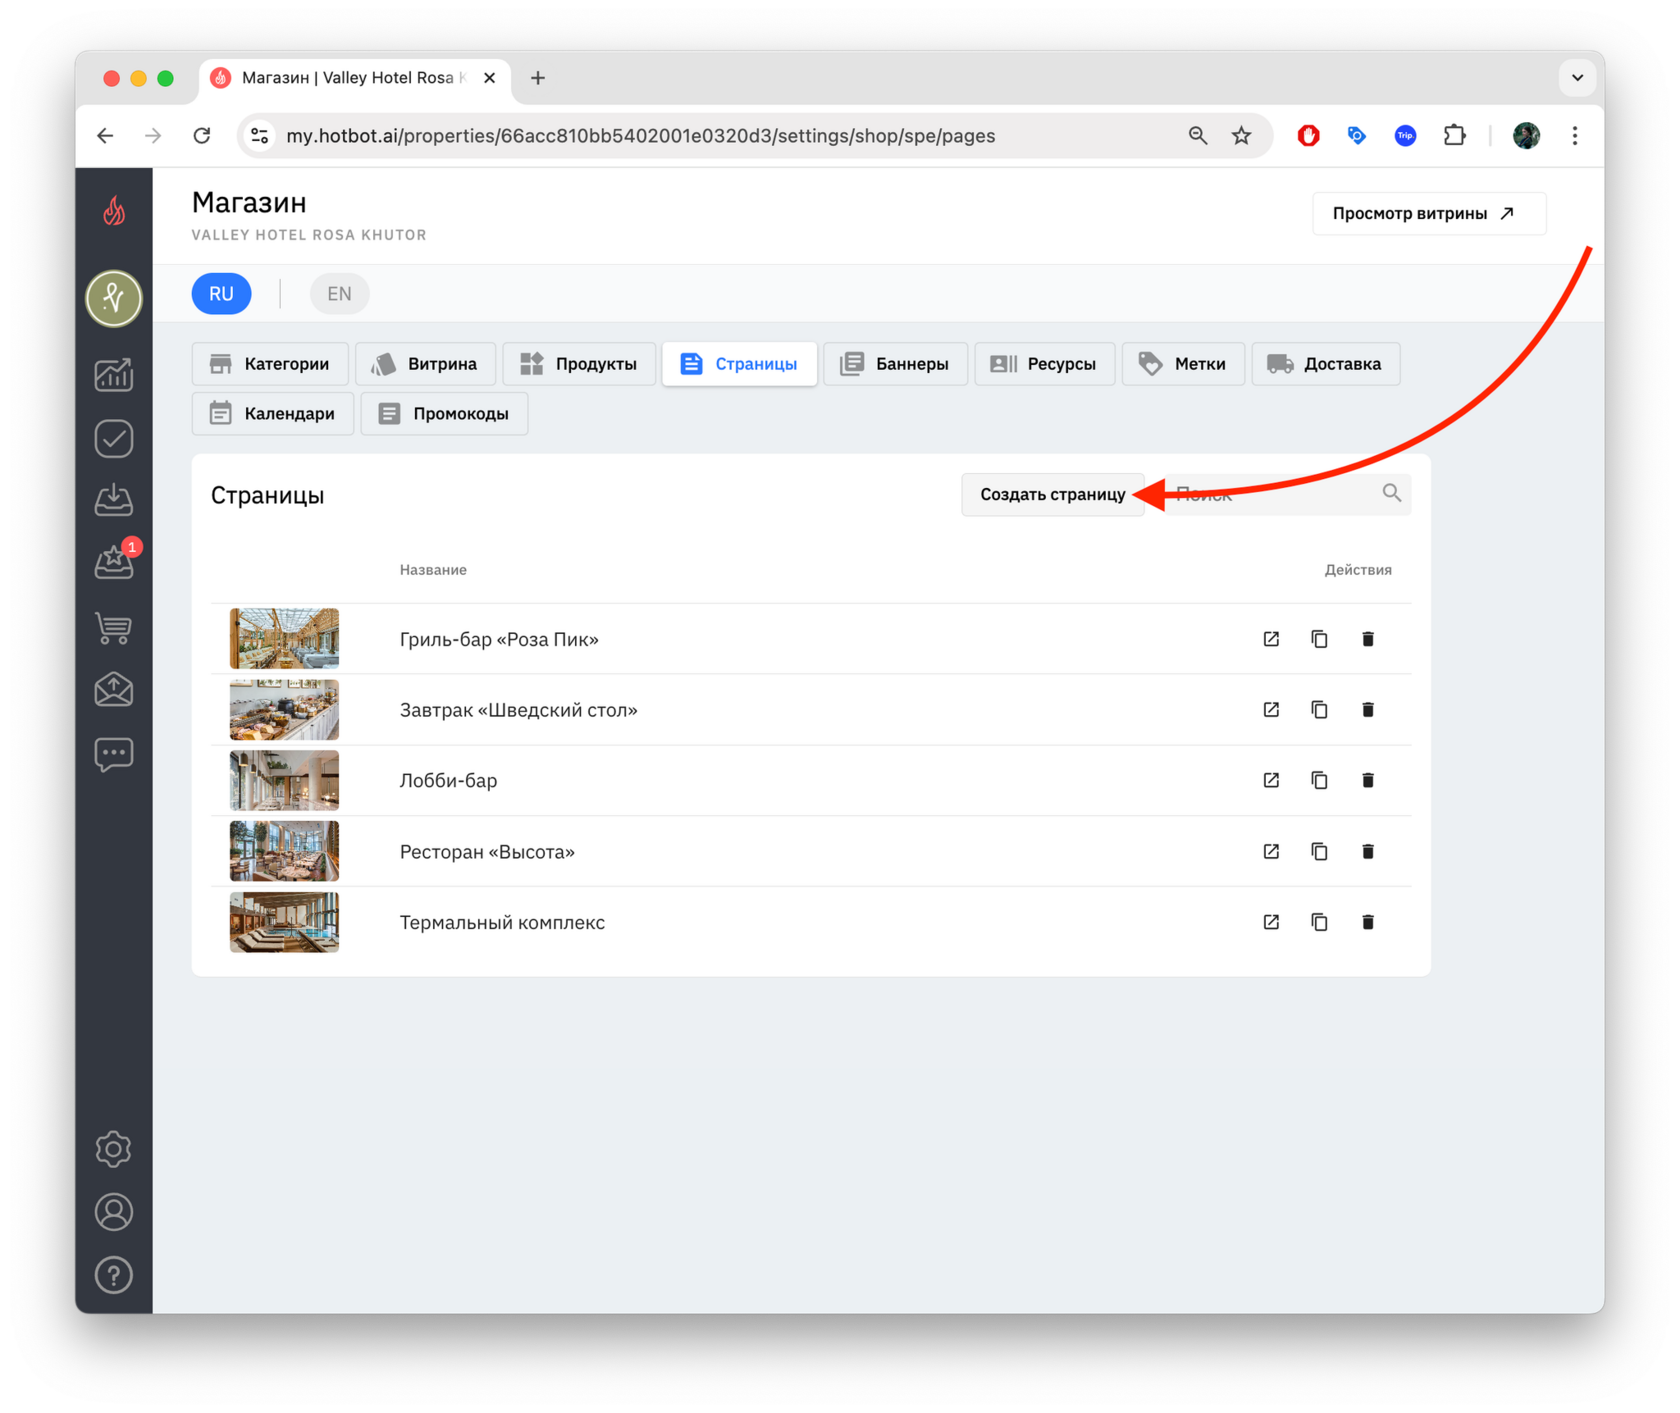Switch to the Промокоды tab
The width and height of the screenshot is (1680, 1413).
444,414
